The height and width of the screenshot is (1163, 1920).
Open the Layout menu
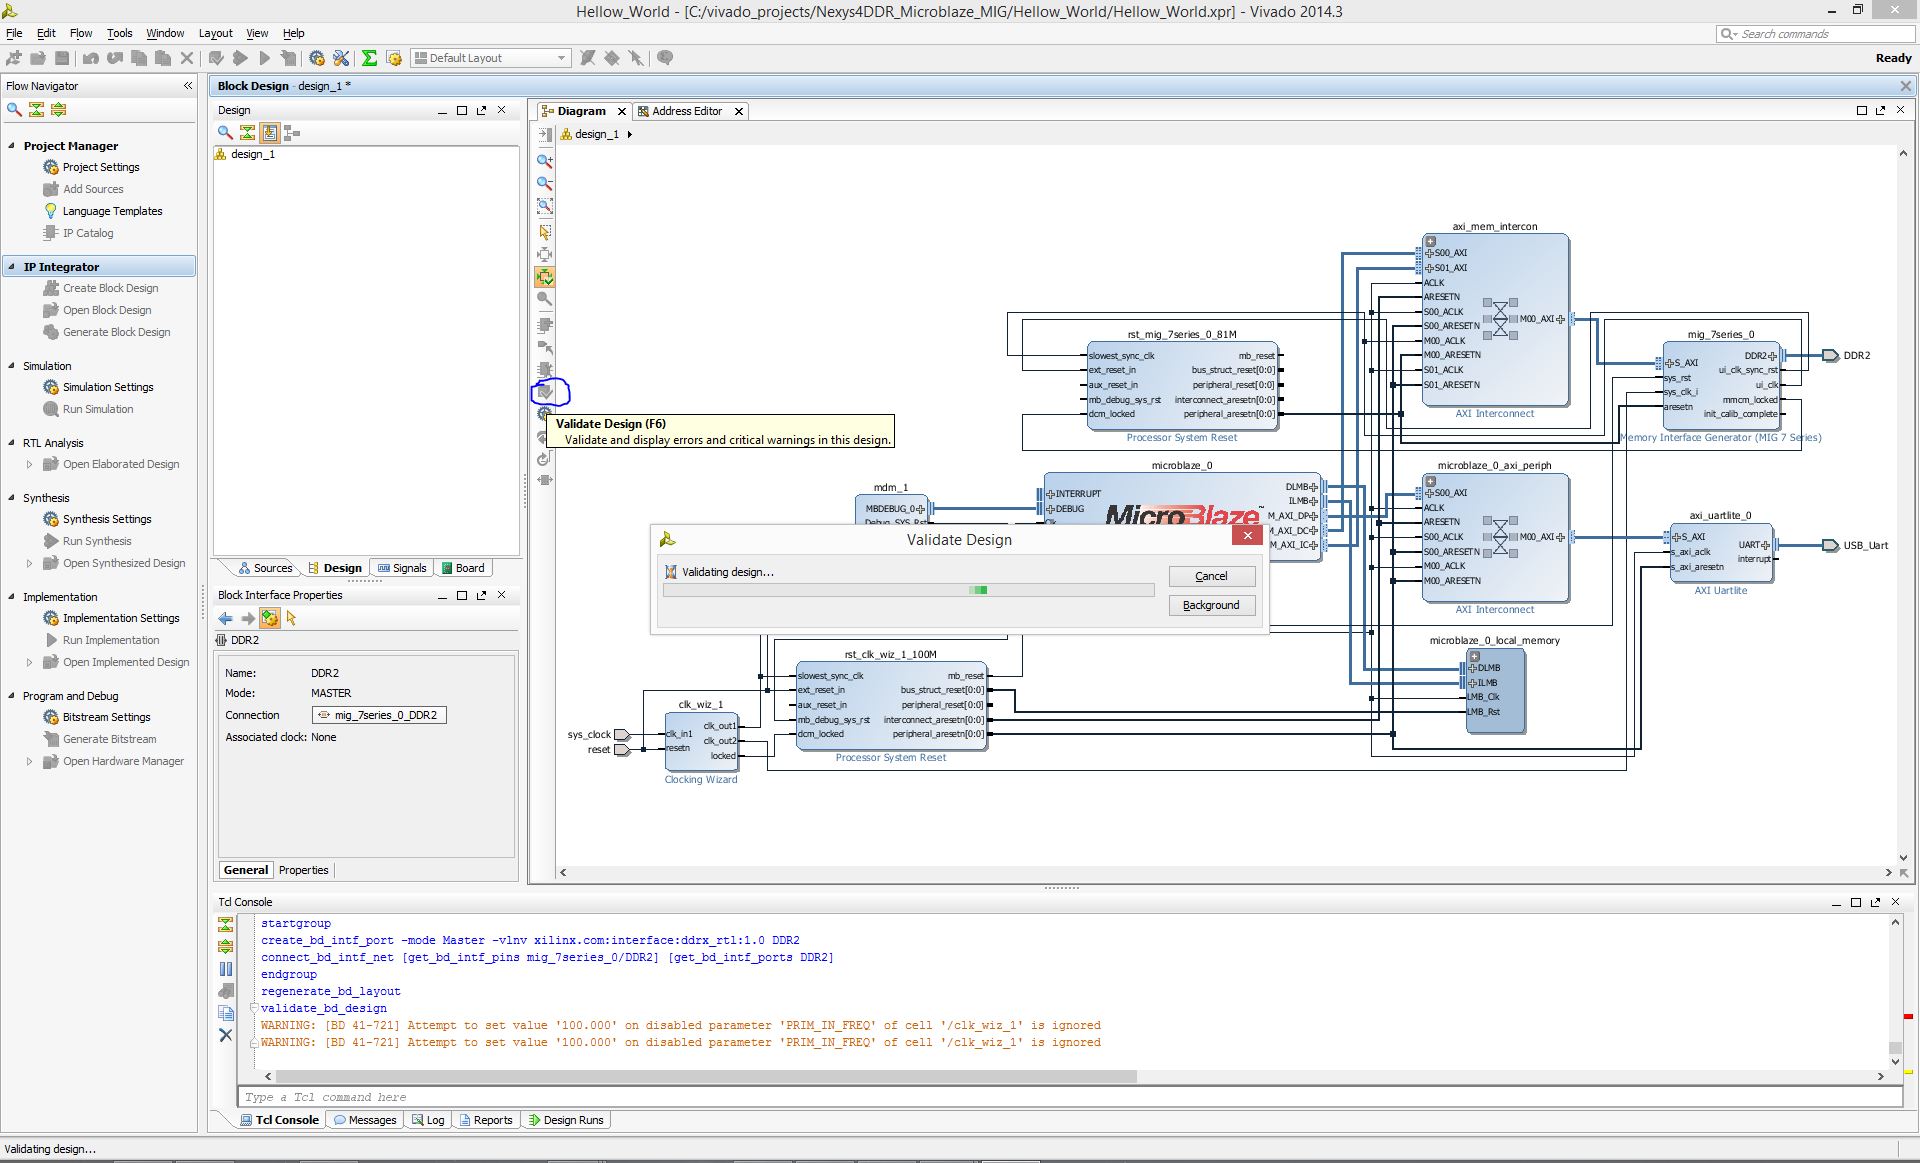tap(215, 33)
